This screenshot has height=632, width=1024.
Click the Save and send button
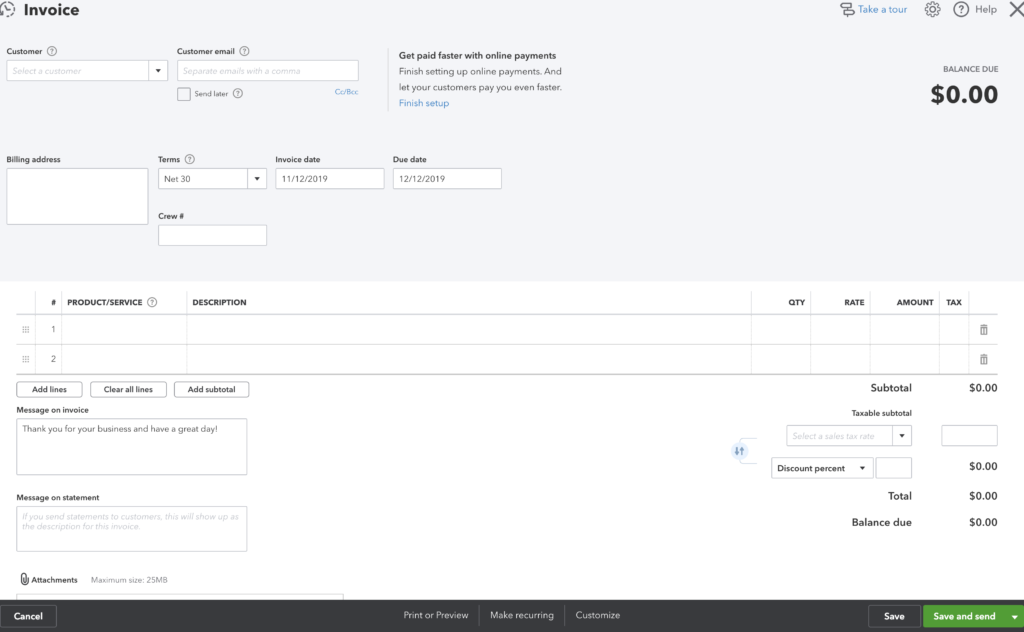pyautogui.click(x=964, y=616)
